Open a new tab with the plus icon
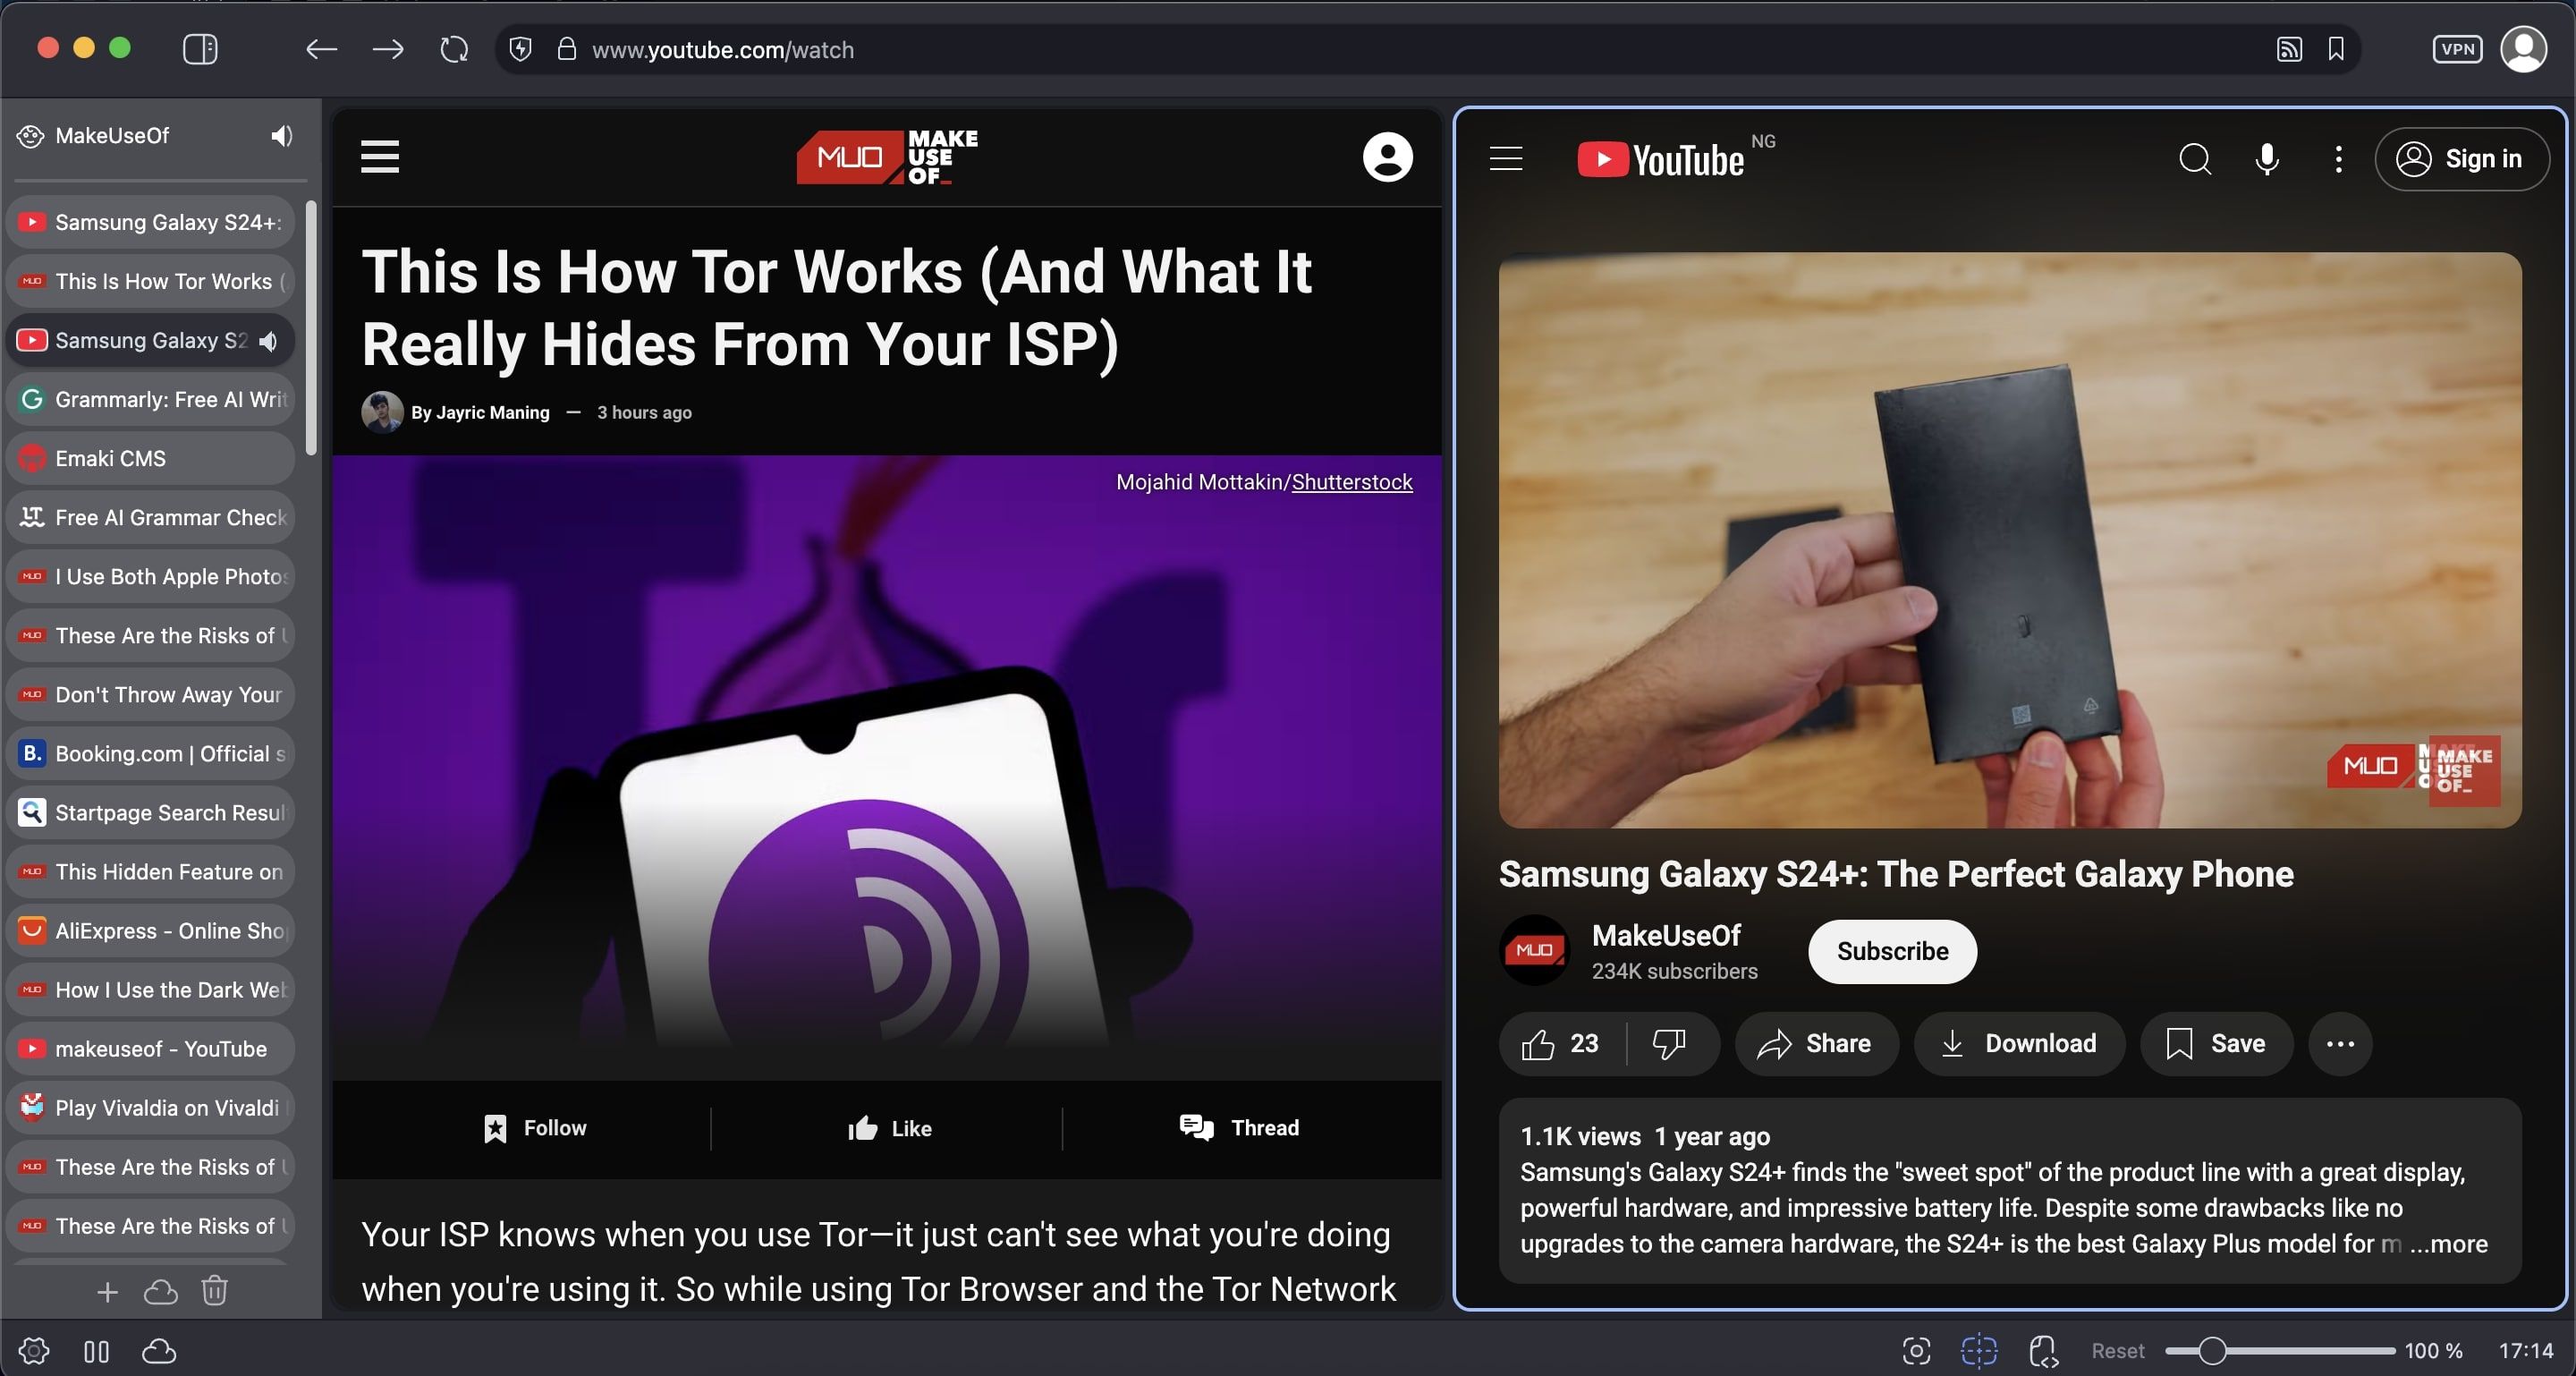The width and height of the screenshot is (2576, 1376). [x=107, y=1292]
